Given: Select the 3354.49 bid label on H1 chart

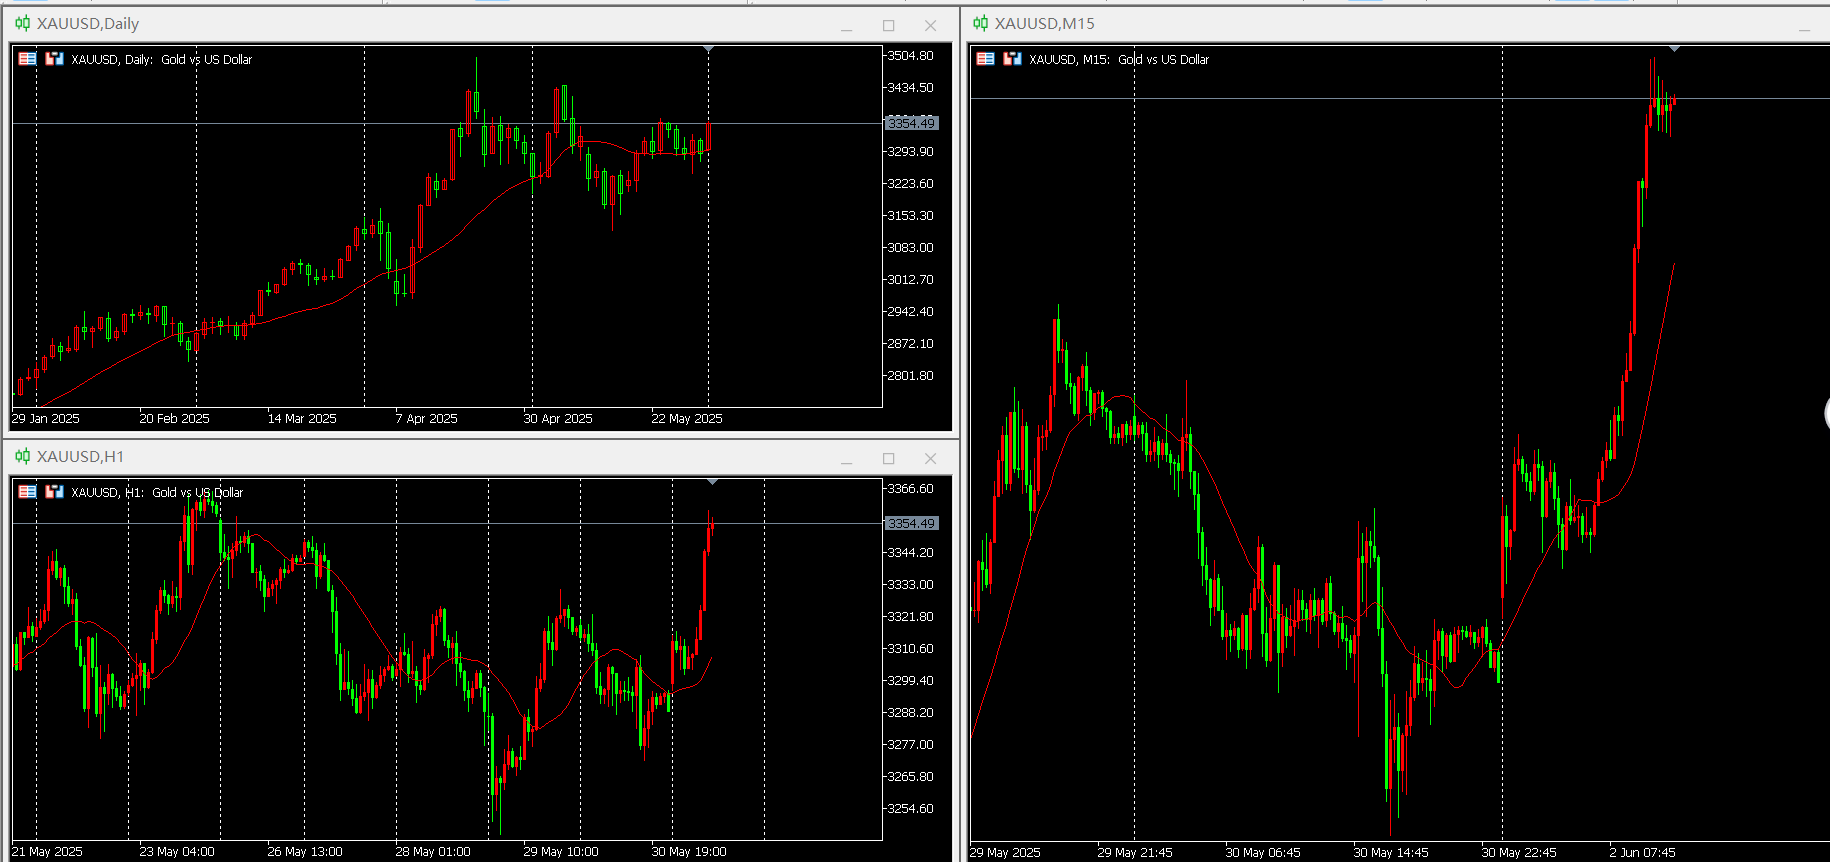Looking at the screenshot, I should point(911,523).
